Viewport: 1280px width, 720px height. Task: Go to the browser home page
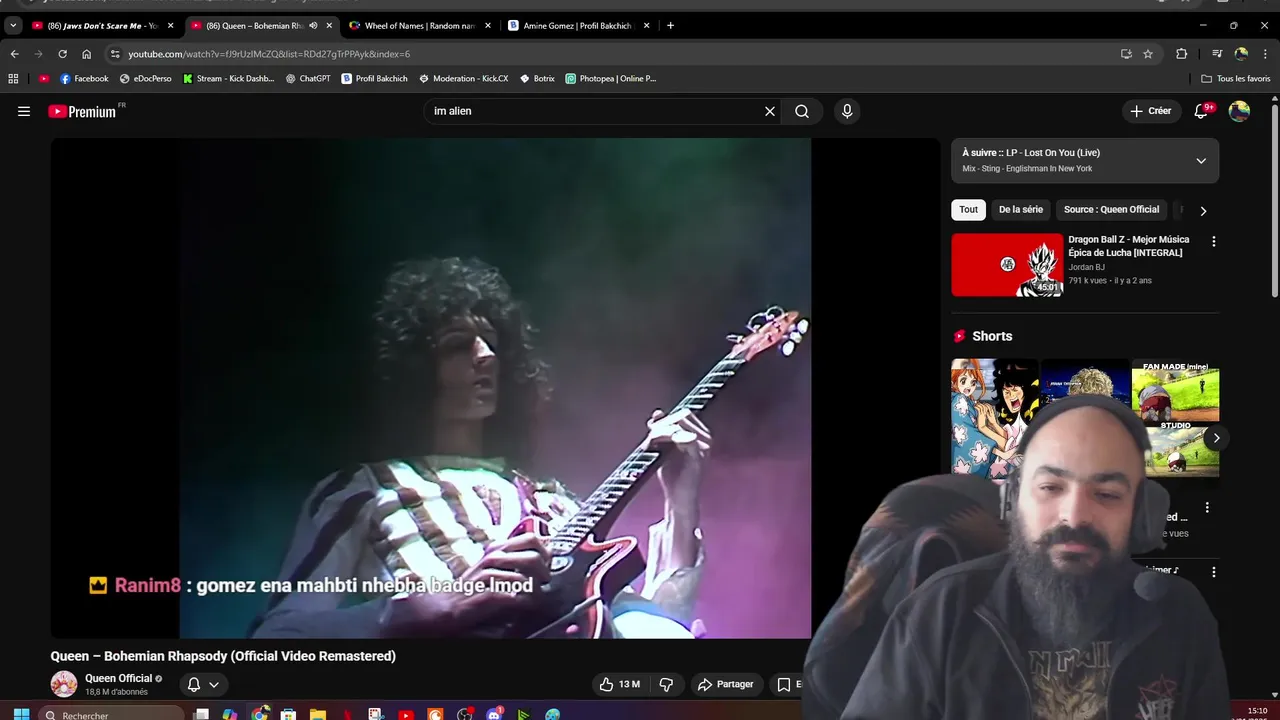point(86,54)
